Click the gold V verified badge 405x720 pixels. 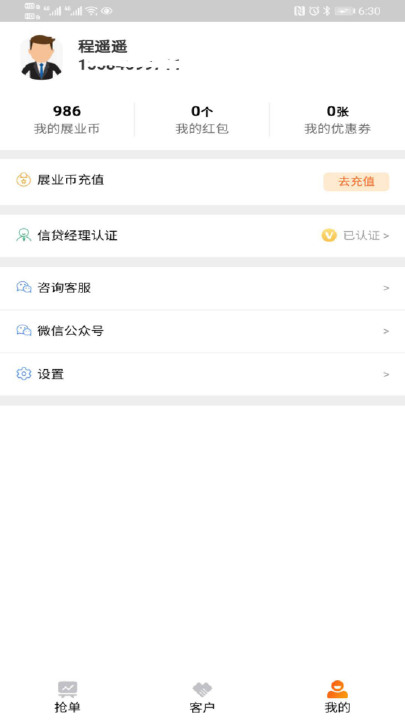coord(329,236)
